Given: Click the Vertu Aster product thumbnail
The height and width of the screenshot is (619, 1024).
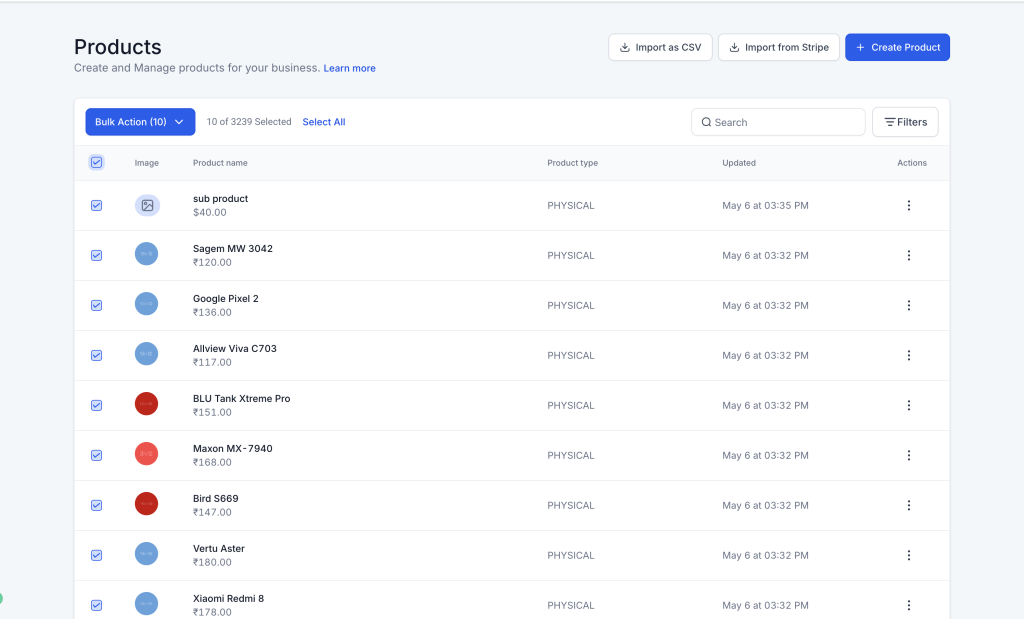Looking at the screenshot, I should [x=146, y=554].
